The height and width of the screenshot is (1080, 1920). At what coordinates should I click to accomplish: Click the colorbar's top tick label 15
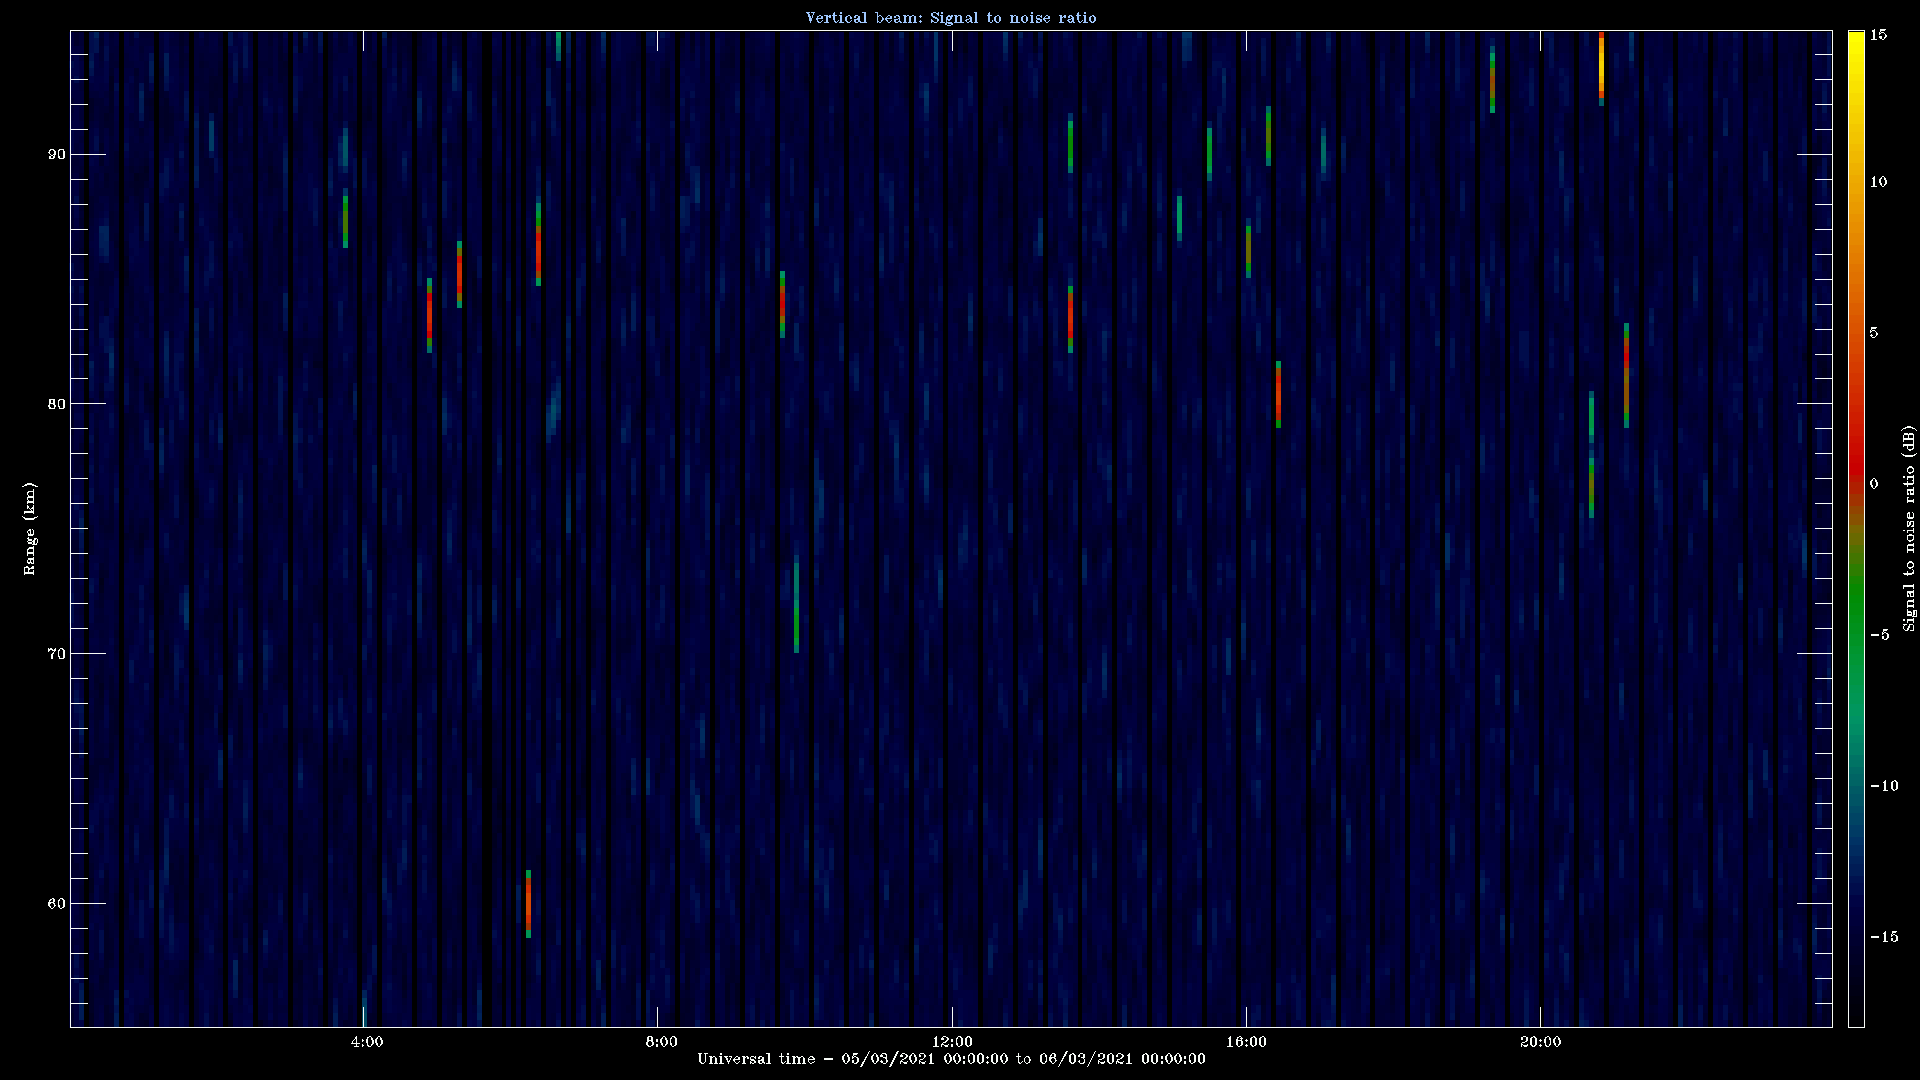pos(1878,35)
